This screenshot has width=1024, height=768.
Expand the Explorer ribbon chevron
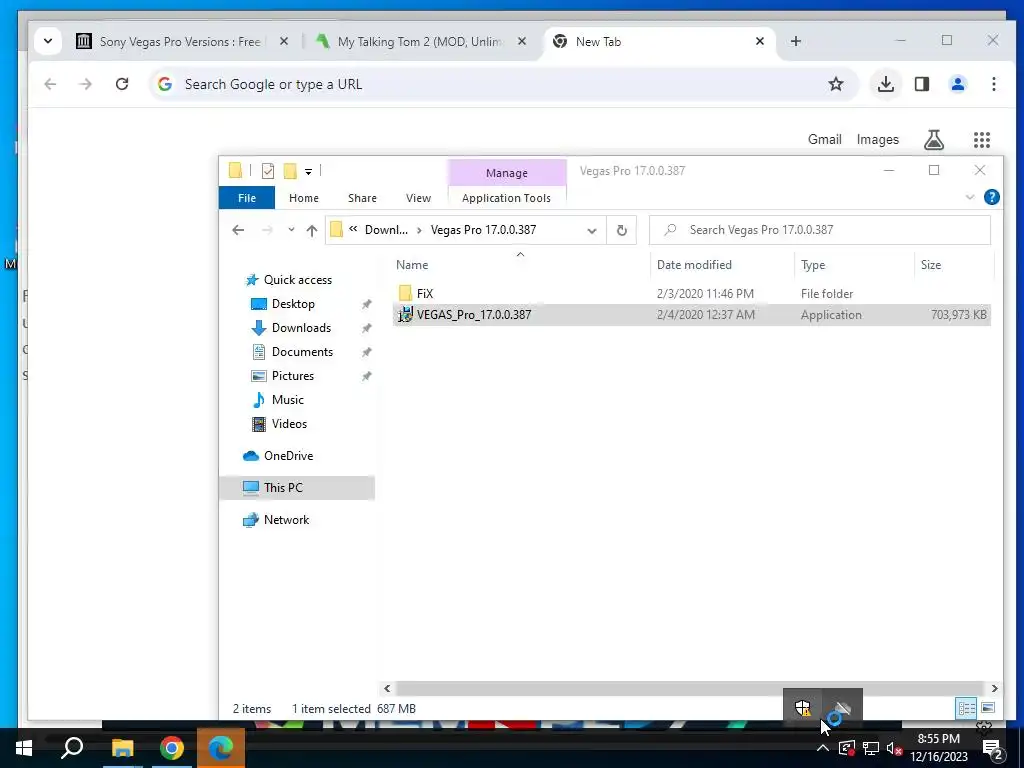(x=969, y=197)
